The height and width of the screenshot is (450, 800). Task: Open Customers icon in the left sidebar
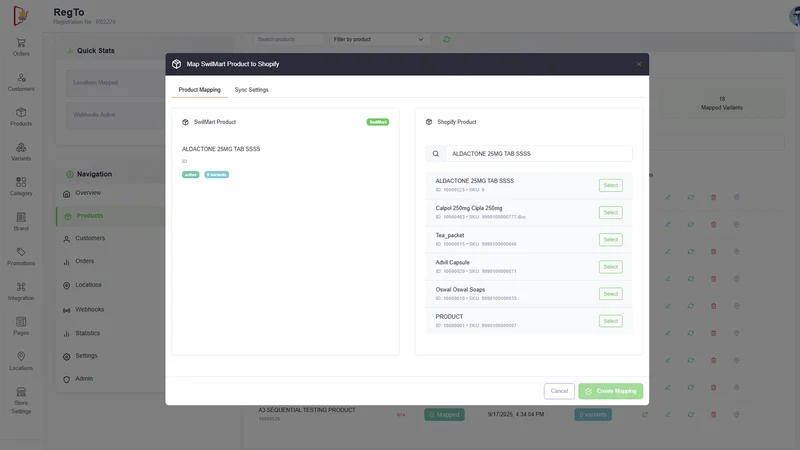point(21,78)
